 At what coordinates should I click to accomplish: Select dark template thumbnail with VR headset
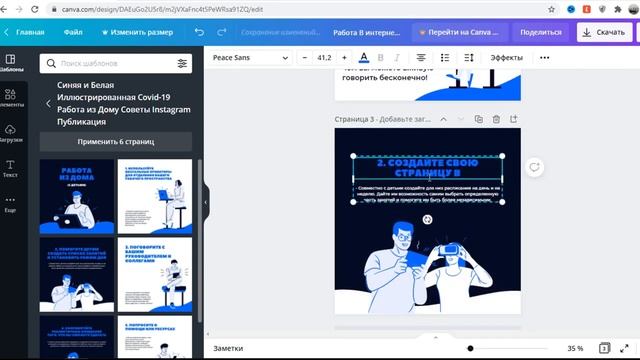coord(77,275)
